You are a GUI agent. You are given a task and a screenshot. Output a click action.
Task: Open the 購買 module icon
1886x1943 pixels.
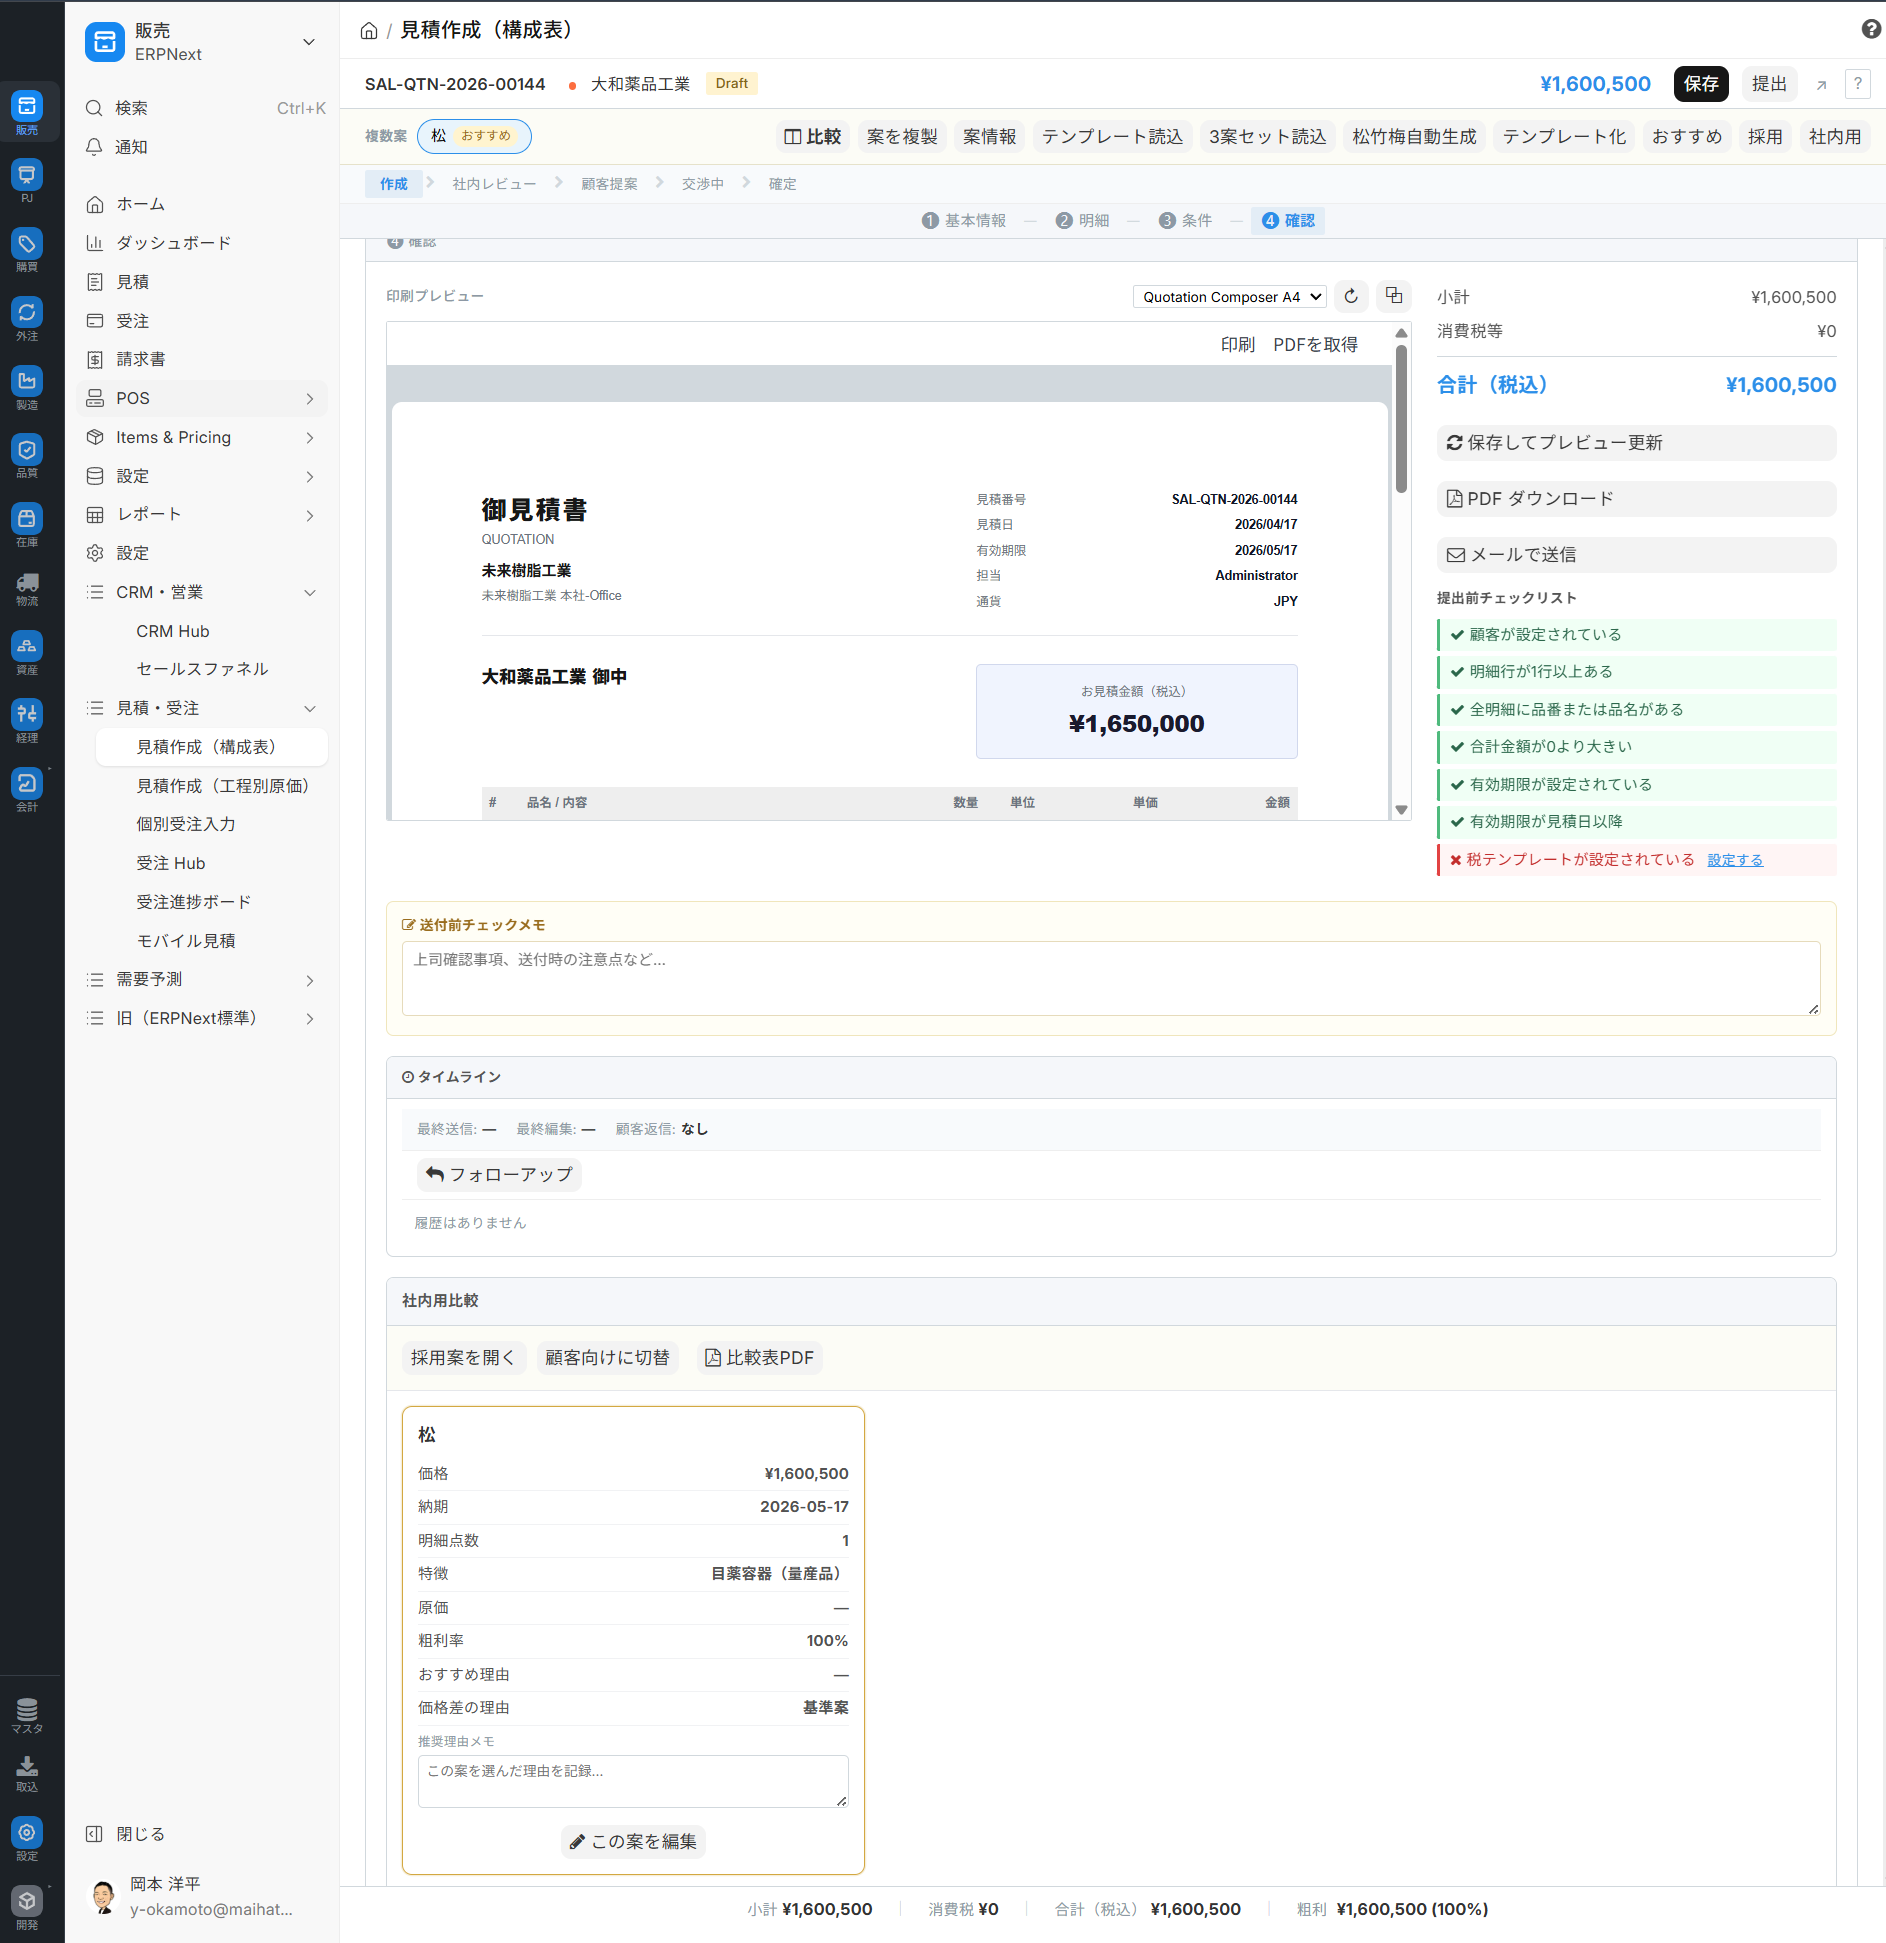[27, 249]
